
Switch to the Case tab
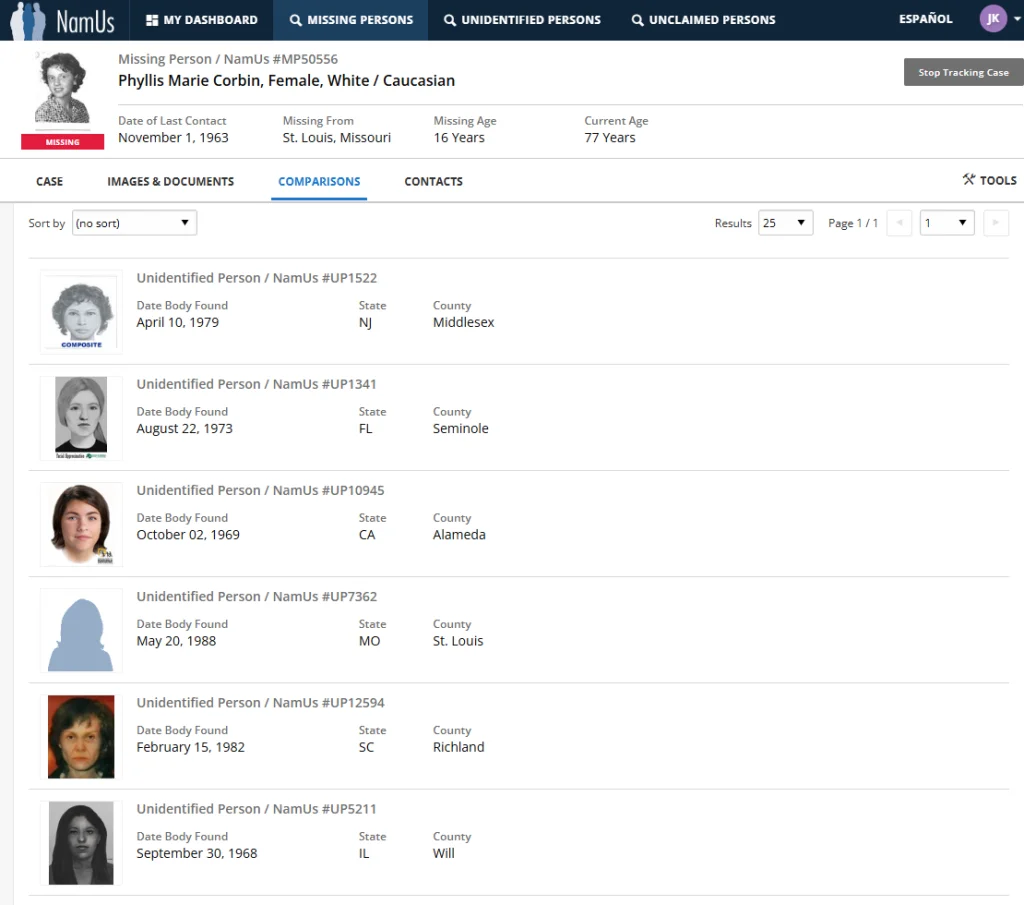pyautogui.click(x=49, y=182)
